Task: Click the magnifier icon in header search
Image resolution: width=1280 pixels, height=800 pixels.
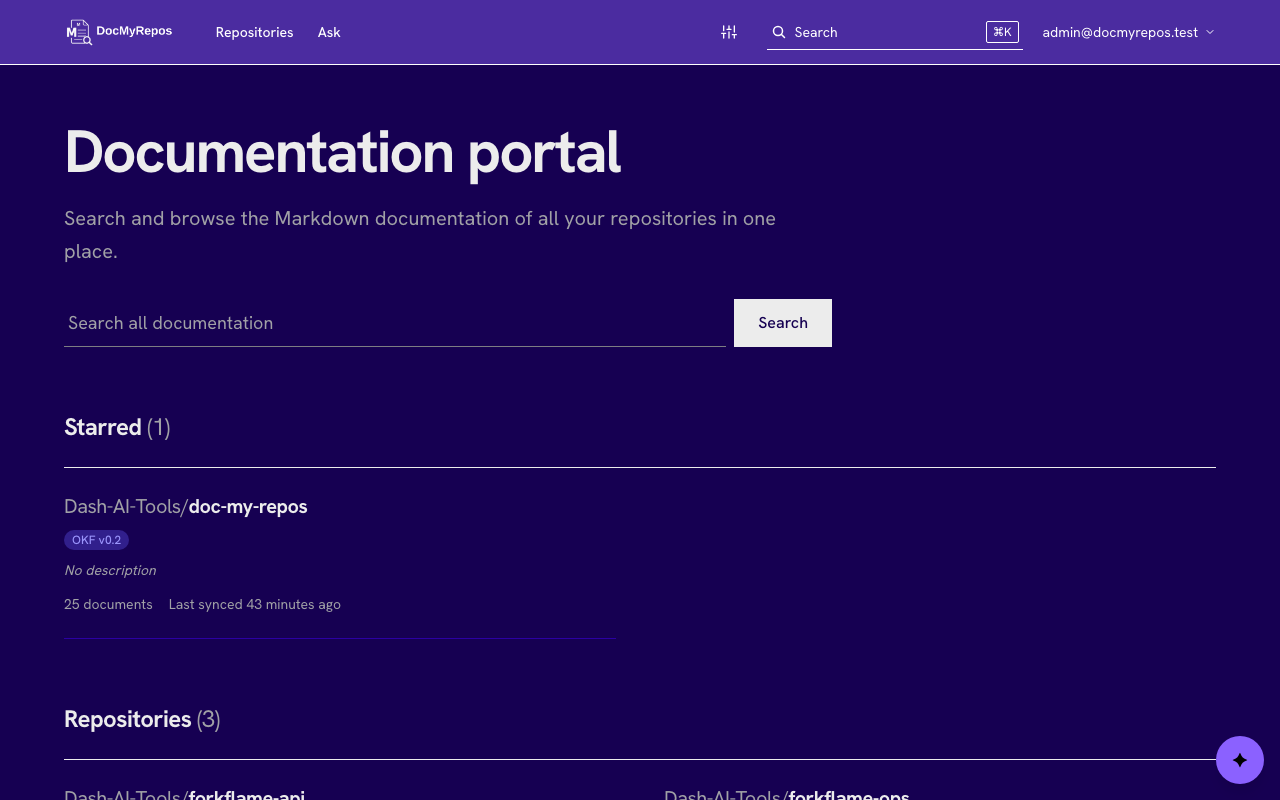Action: coord(779,32)
